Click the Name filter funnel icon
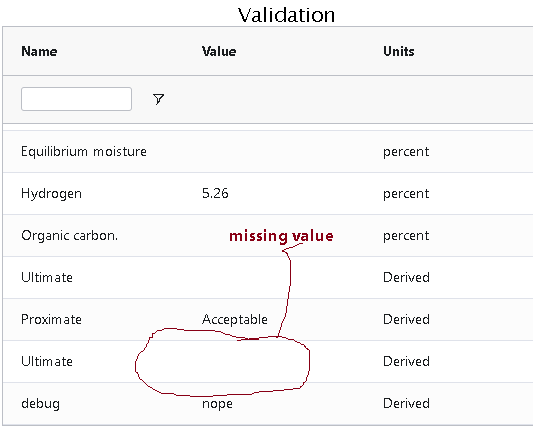The height and width of the screenshot is (439, 534). click(158, 99)
